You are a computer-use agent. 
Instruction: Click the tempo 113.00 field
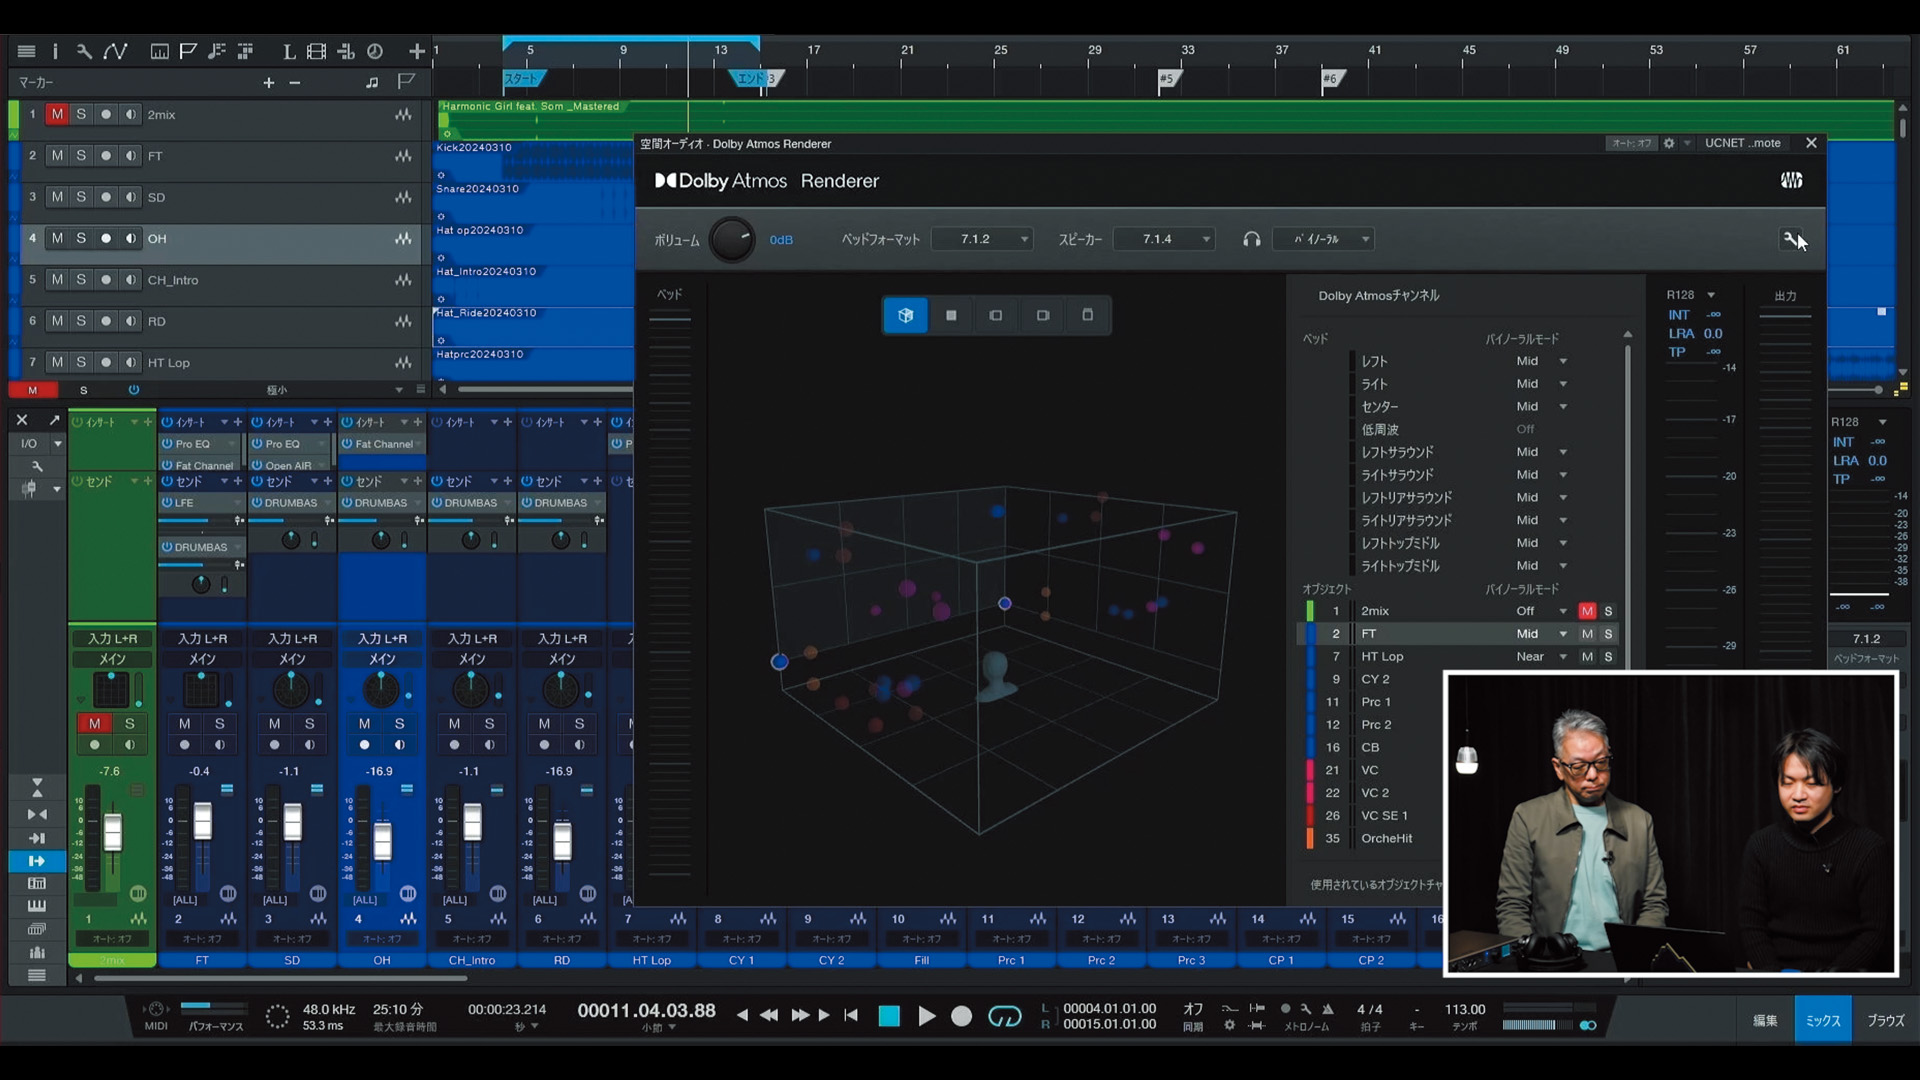click(x=1465, y=1010)
